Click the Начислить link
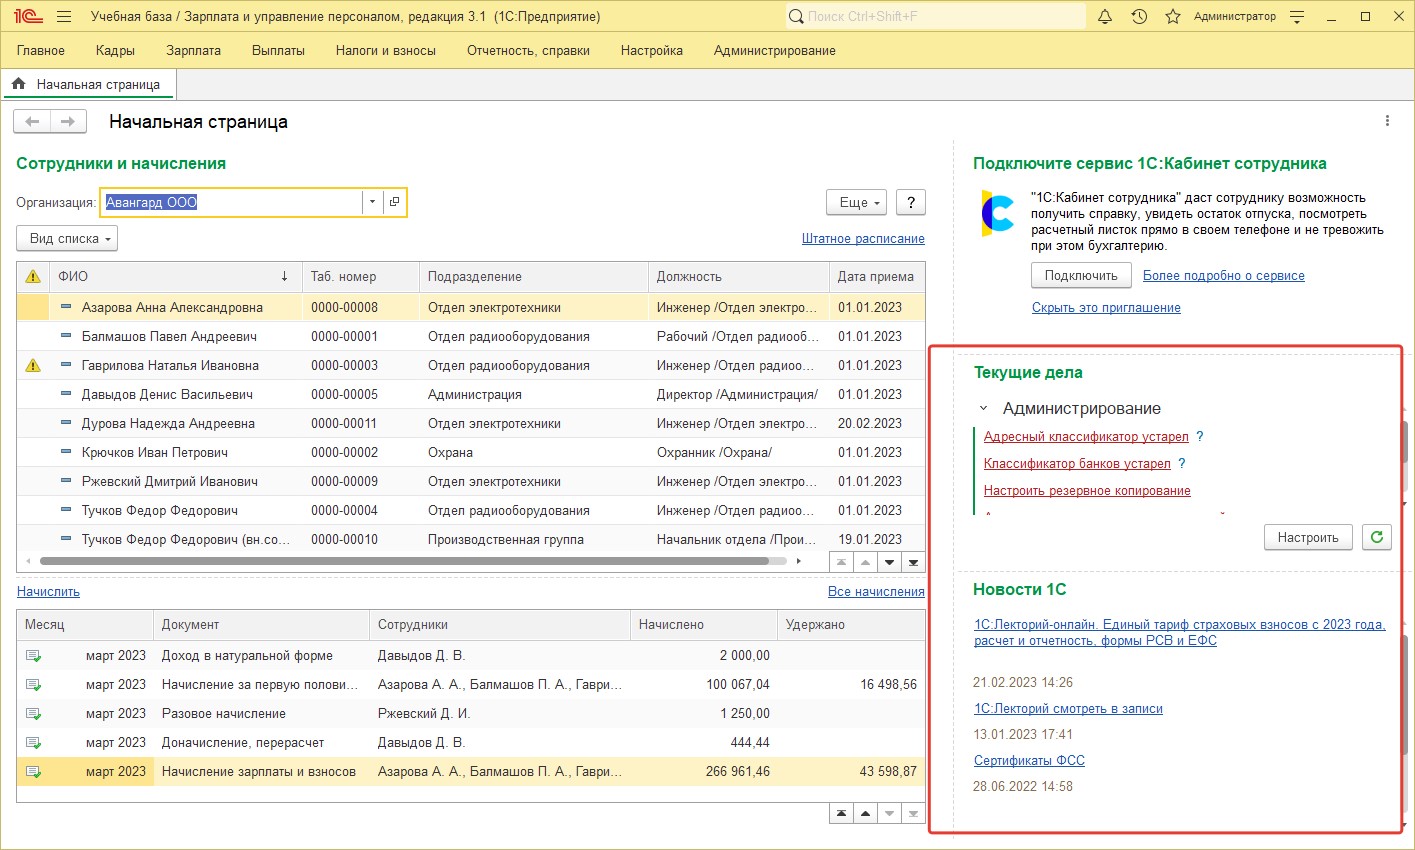1415x850 pixels. pos(48,591)
